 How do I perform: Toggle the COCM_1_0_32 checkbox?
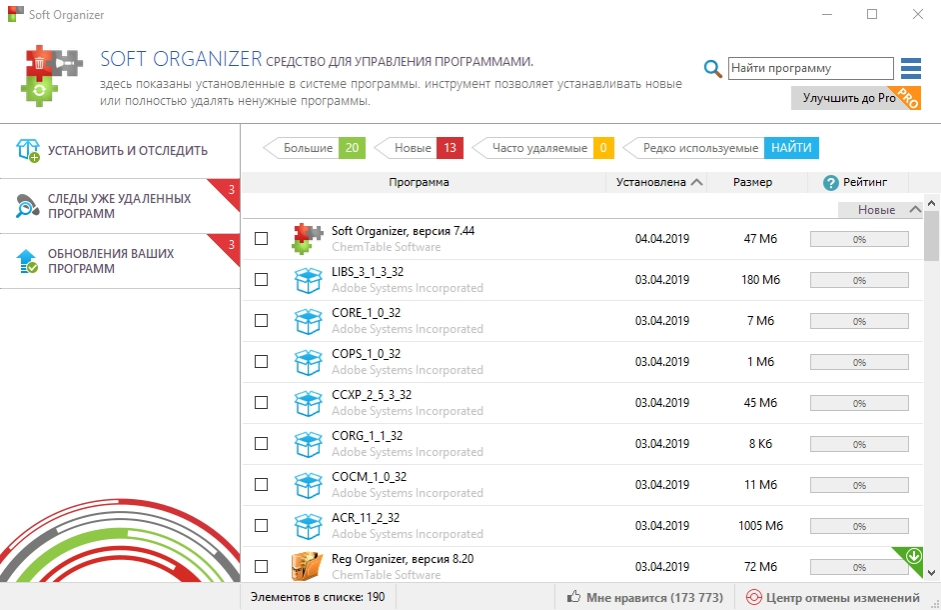pyautogui.click(x=261, y=485)
